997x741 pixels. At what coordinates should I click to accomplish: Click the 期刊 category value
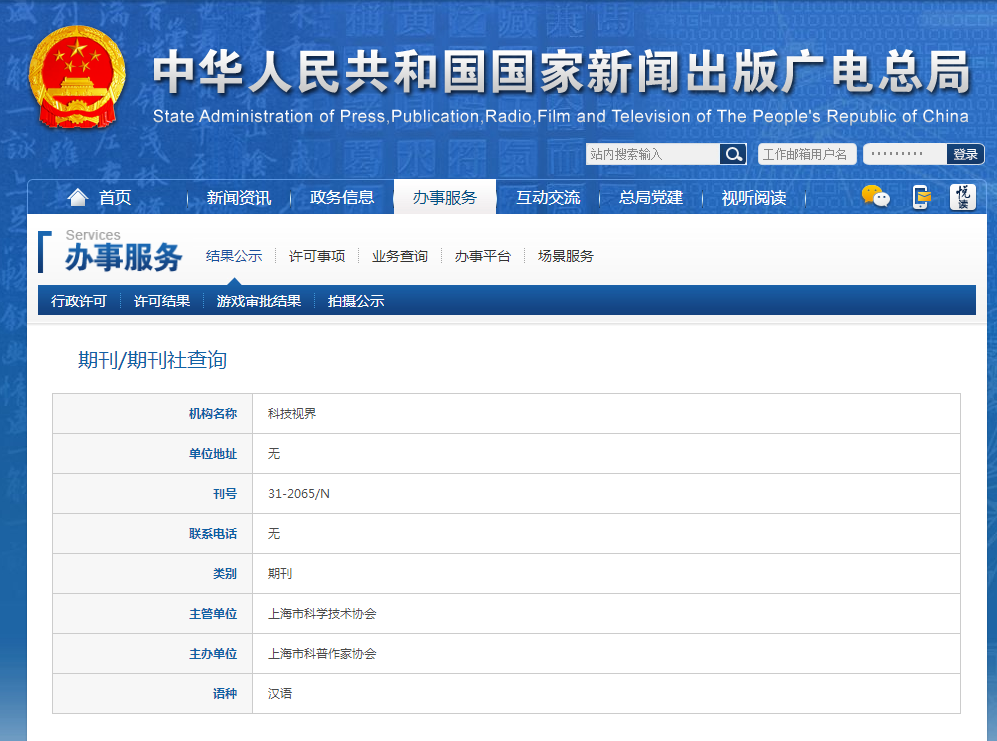pyautogui.click(x=280, y=574)
